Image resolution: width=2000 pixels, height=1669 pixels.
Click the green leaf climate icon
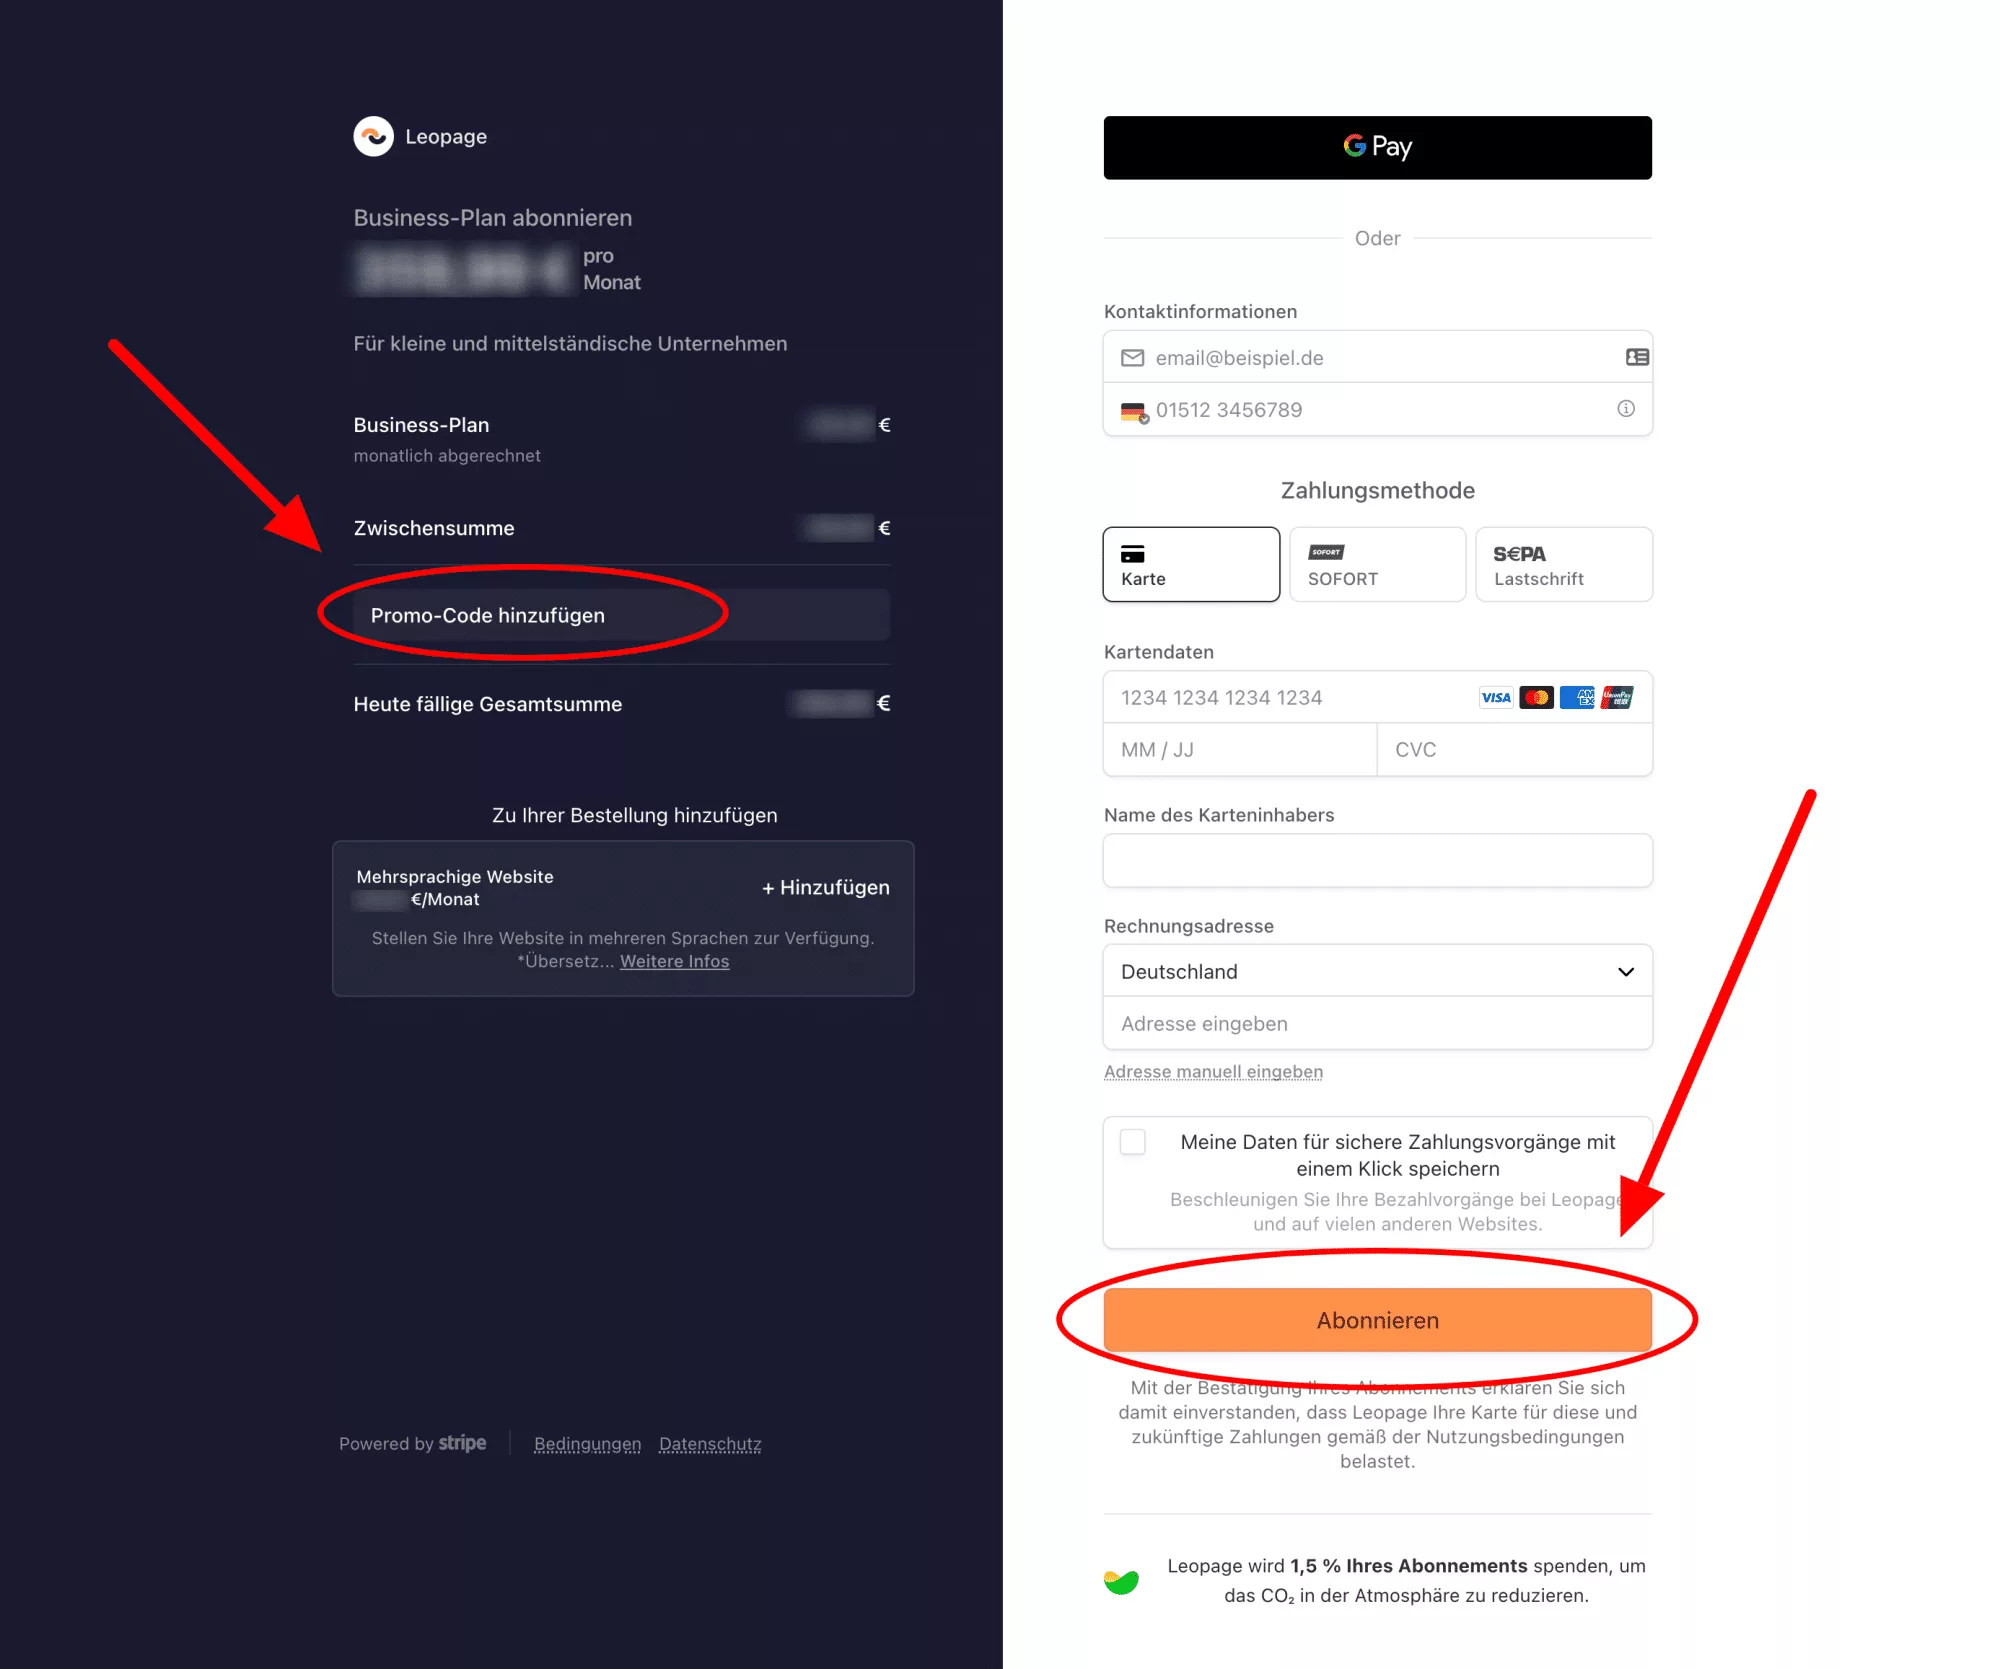1121,1581
